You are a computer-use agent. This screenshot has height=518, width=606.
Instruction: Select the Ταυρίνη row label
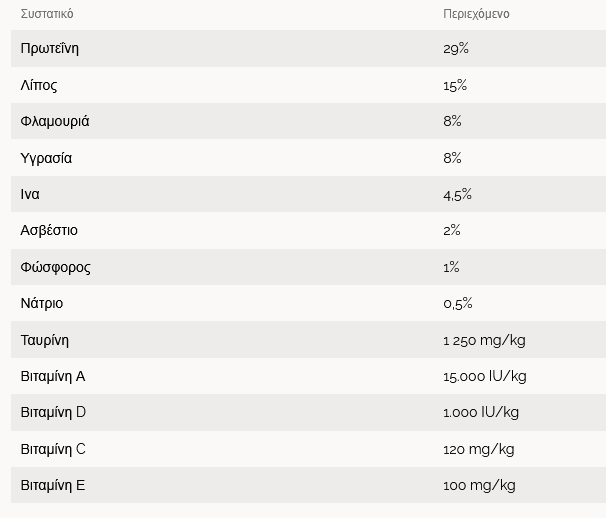pos(45,340)
